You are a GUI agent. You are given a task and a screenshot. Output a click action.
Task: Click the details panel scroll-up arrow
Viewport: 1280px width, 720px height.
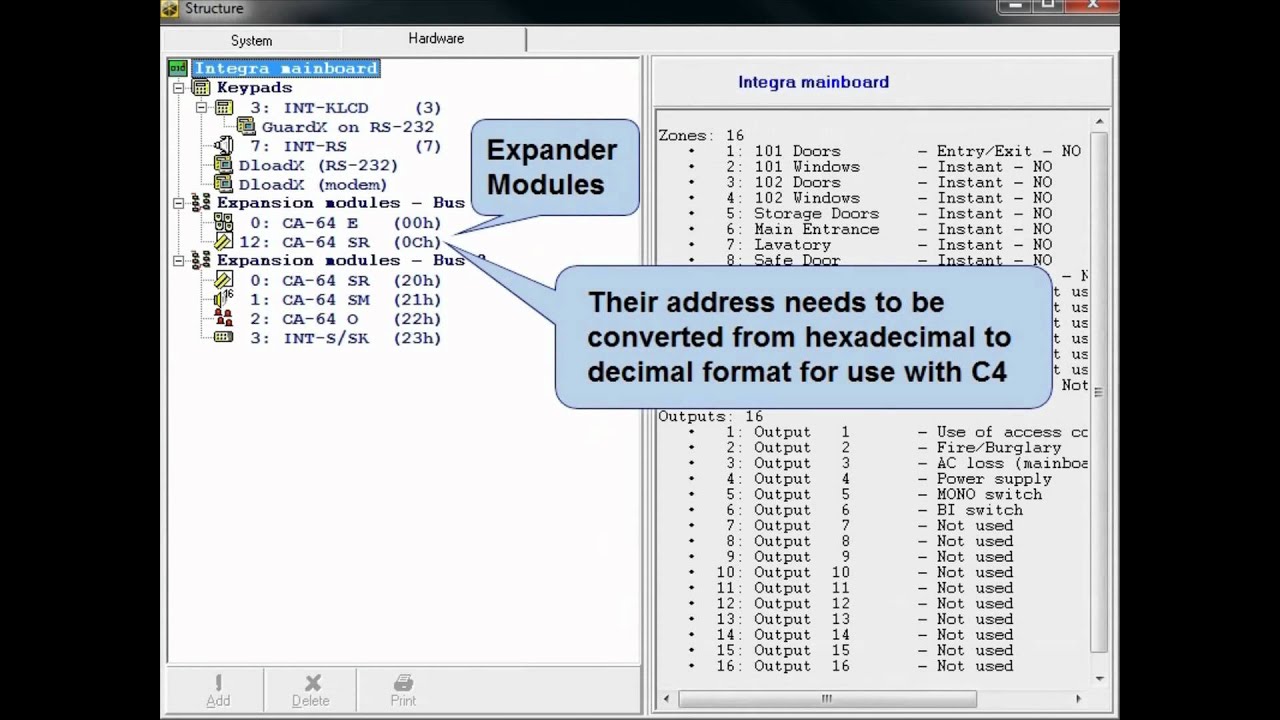pos(1099,122)
